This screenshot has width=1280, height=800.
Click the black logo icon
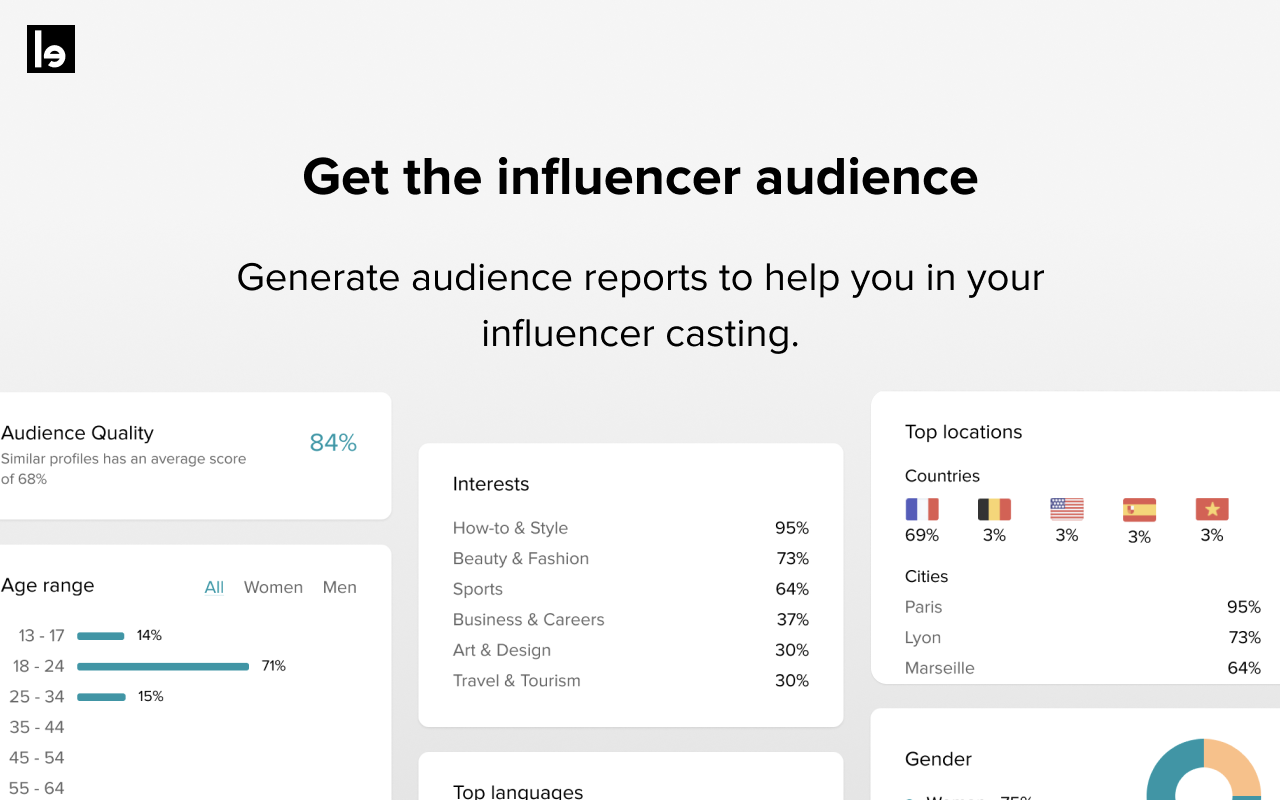(x=51, y=49)
